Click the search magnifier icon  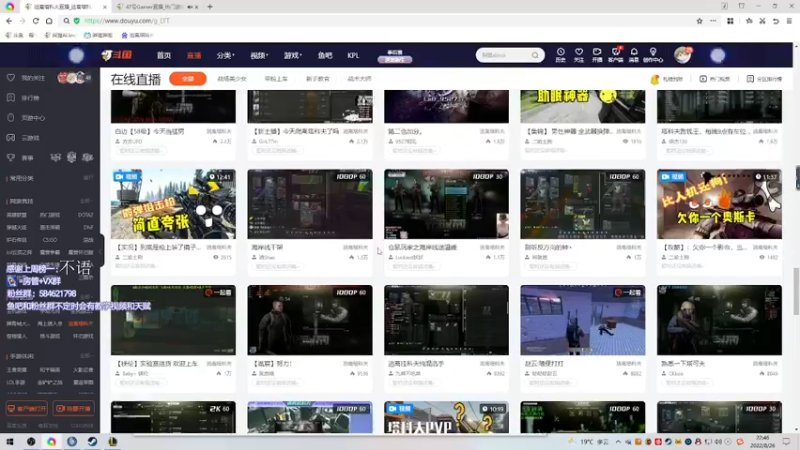[x=535, y=55]
